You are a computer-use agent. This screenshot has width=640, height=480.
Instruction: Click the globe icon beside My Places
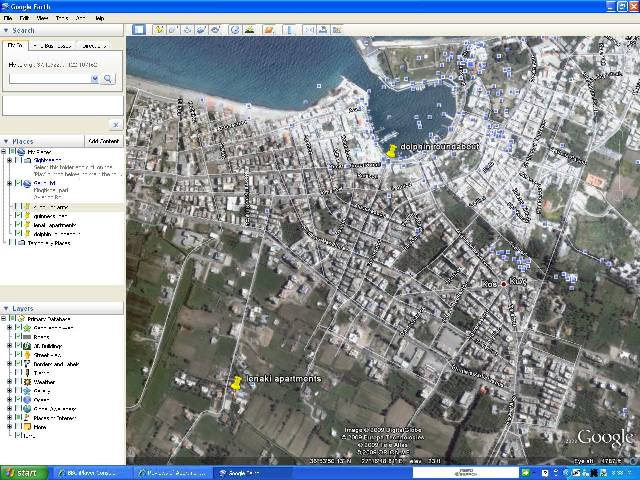tap(21, 151)
